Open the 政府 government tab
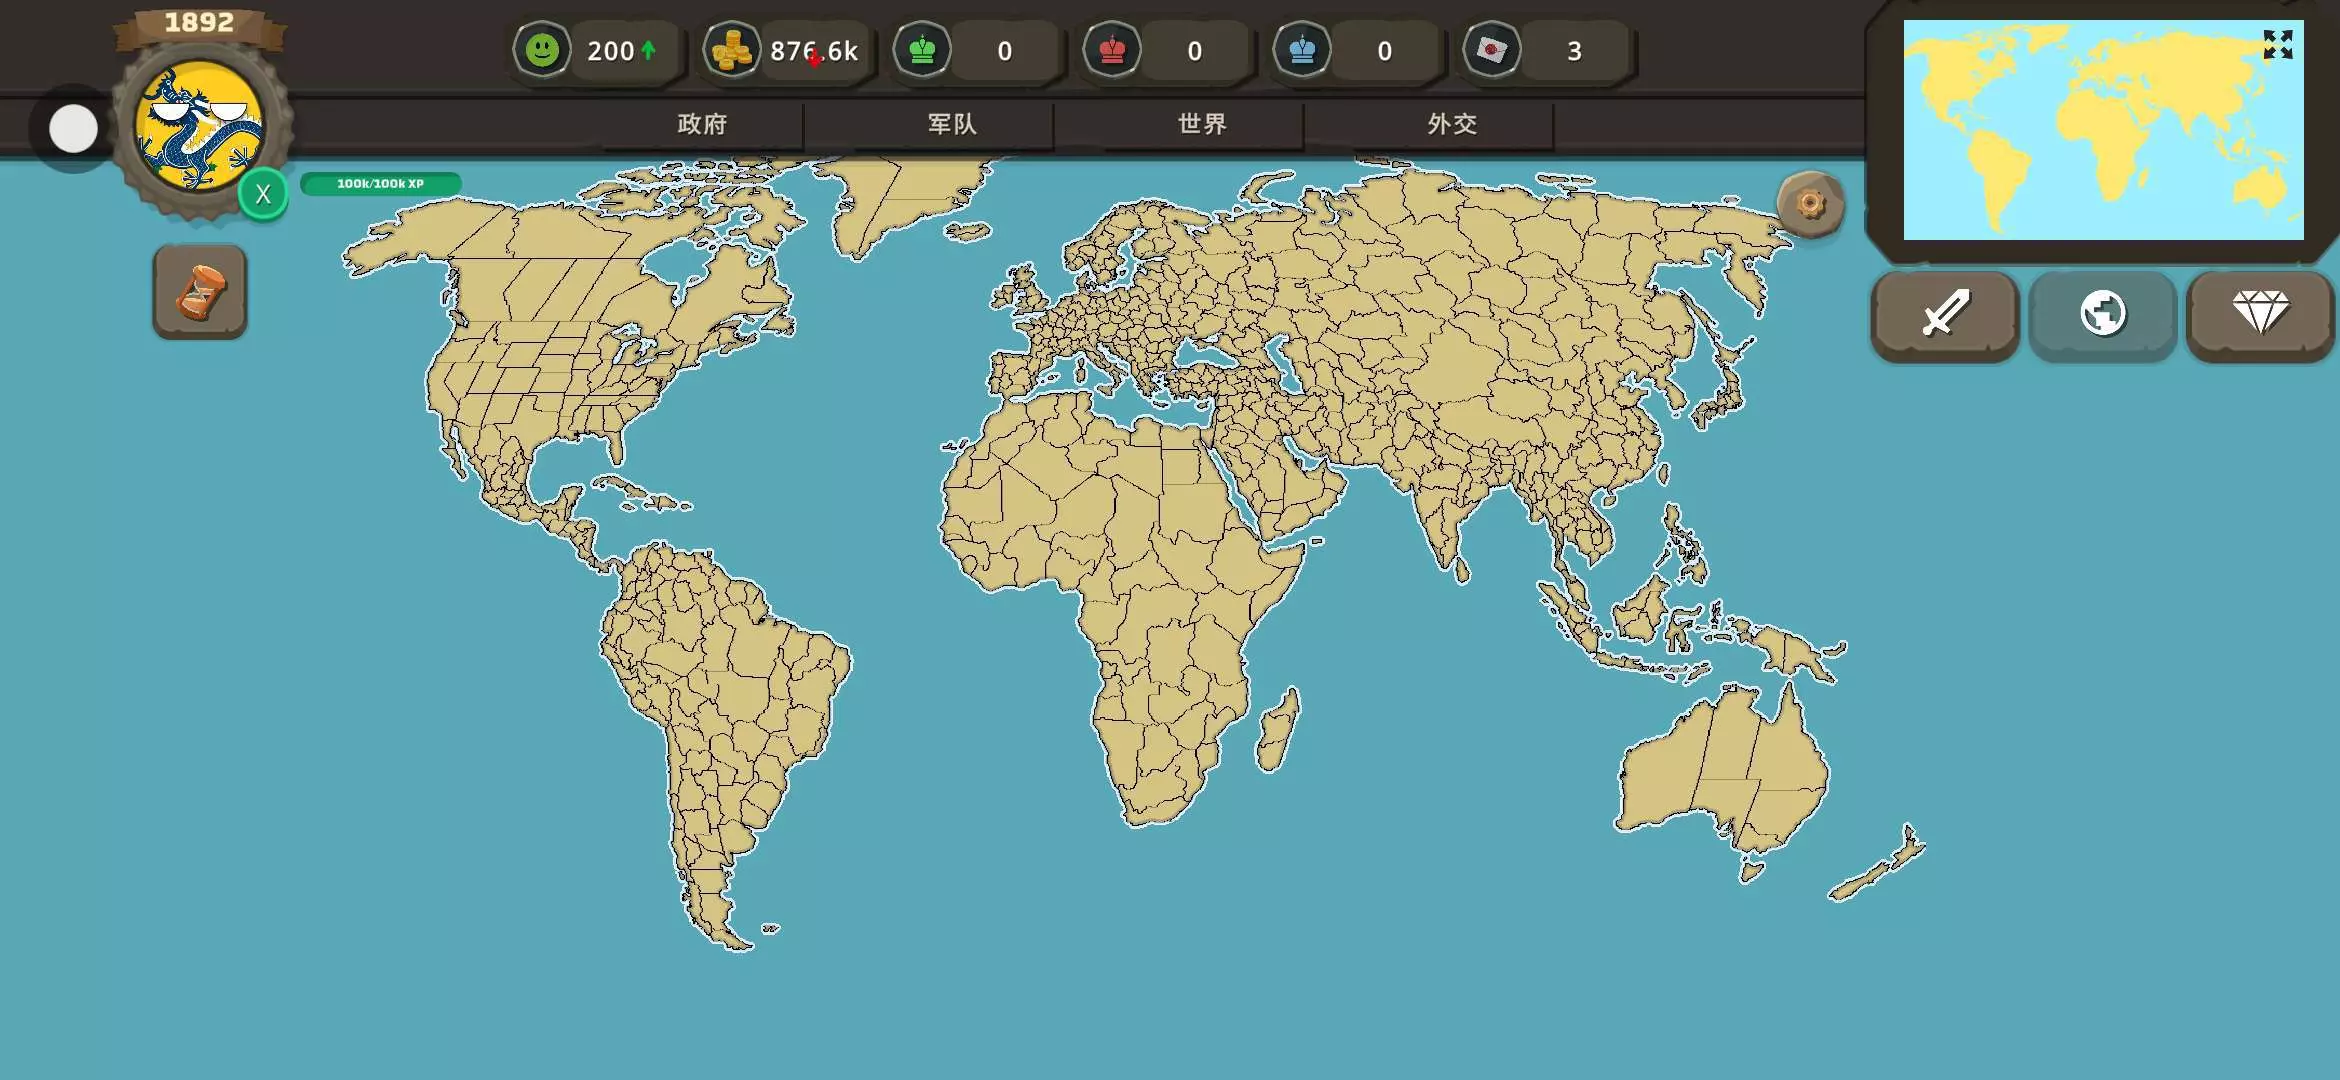Image resolution: width=2340 pixels, height=1080 pixels. pyautogui.click(x=702, y=124)
